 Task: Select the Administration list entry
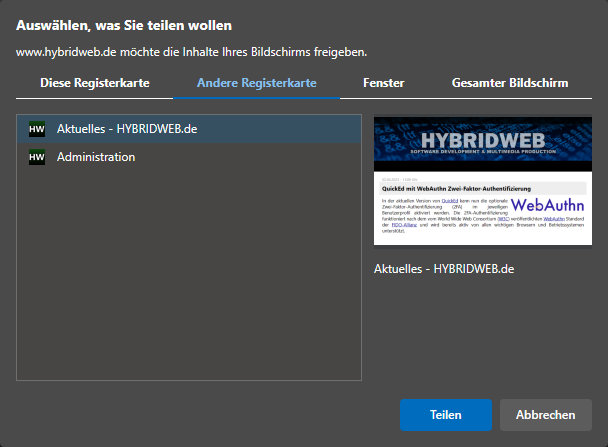tap(189, 157)
